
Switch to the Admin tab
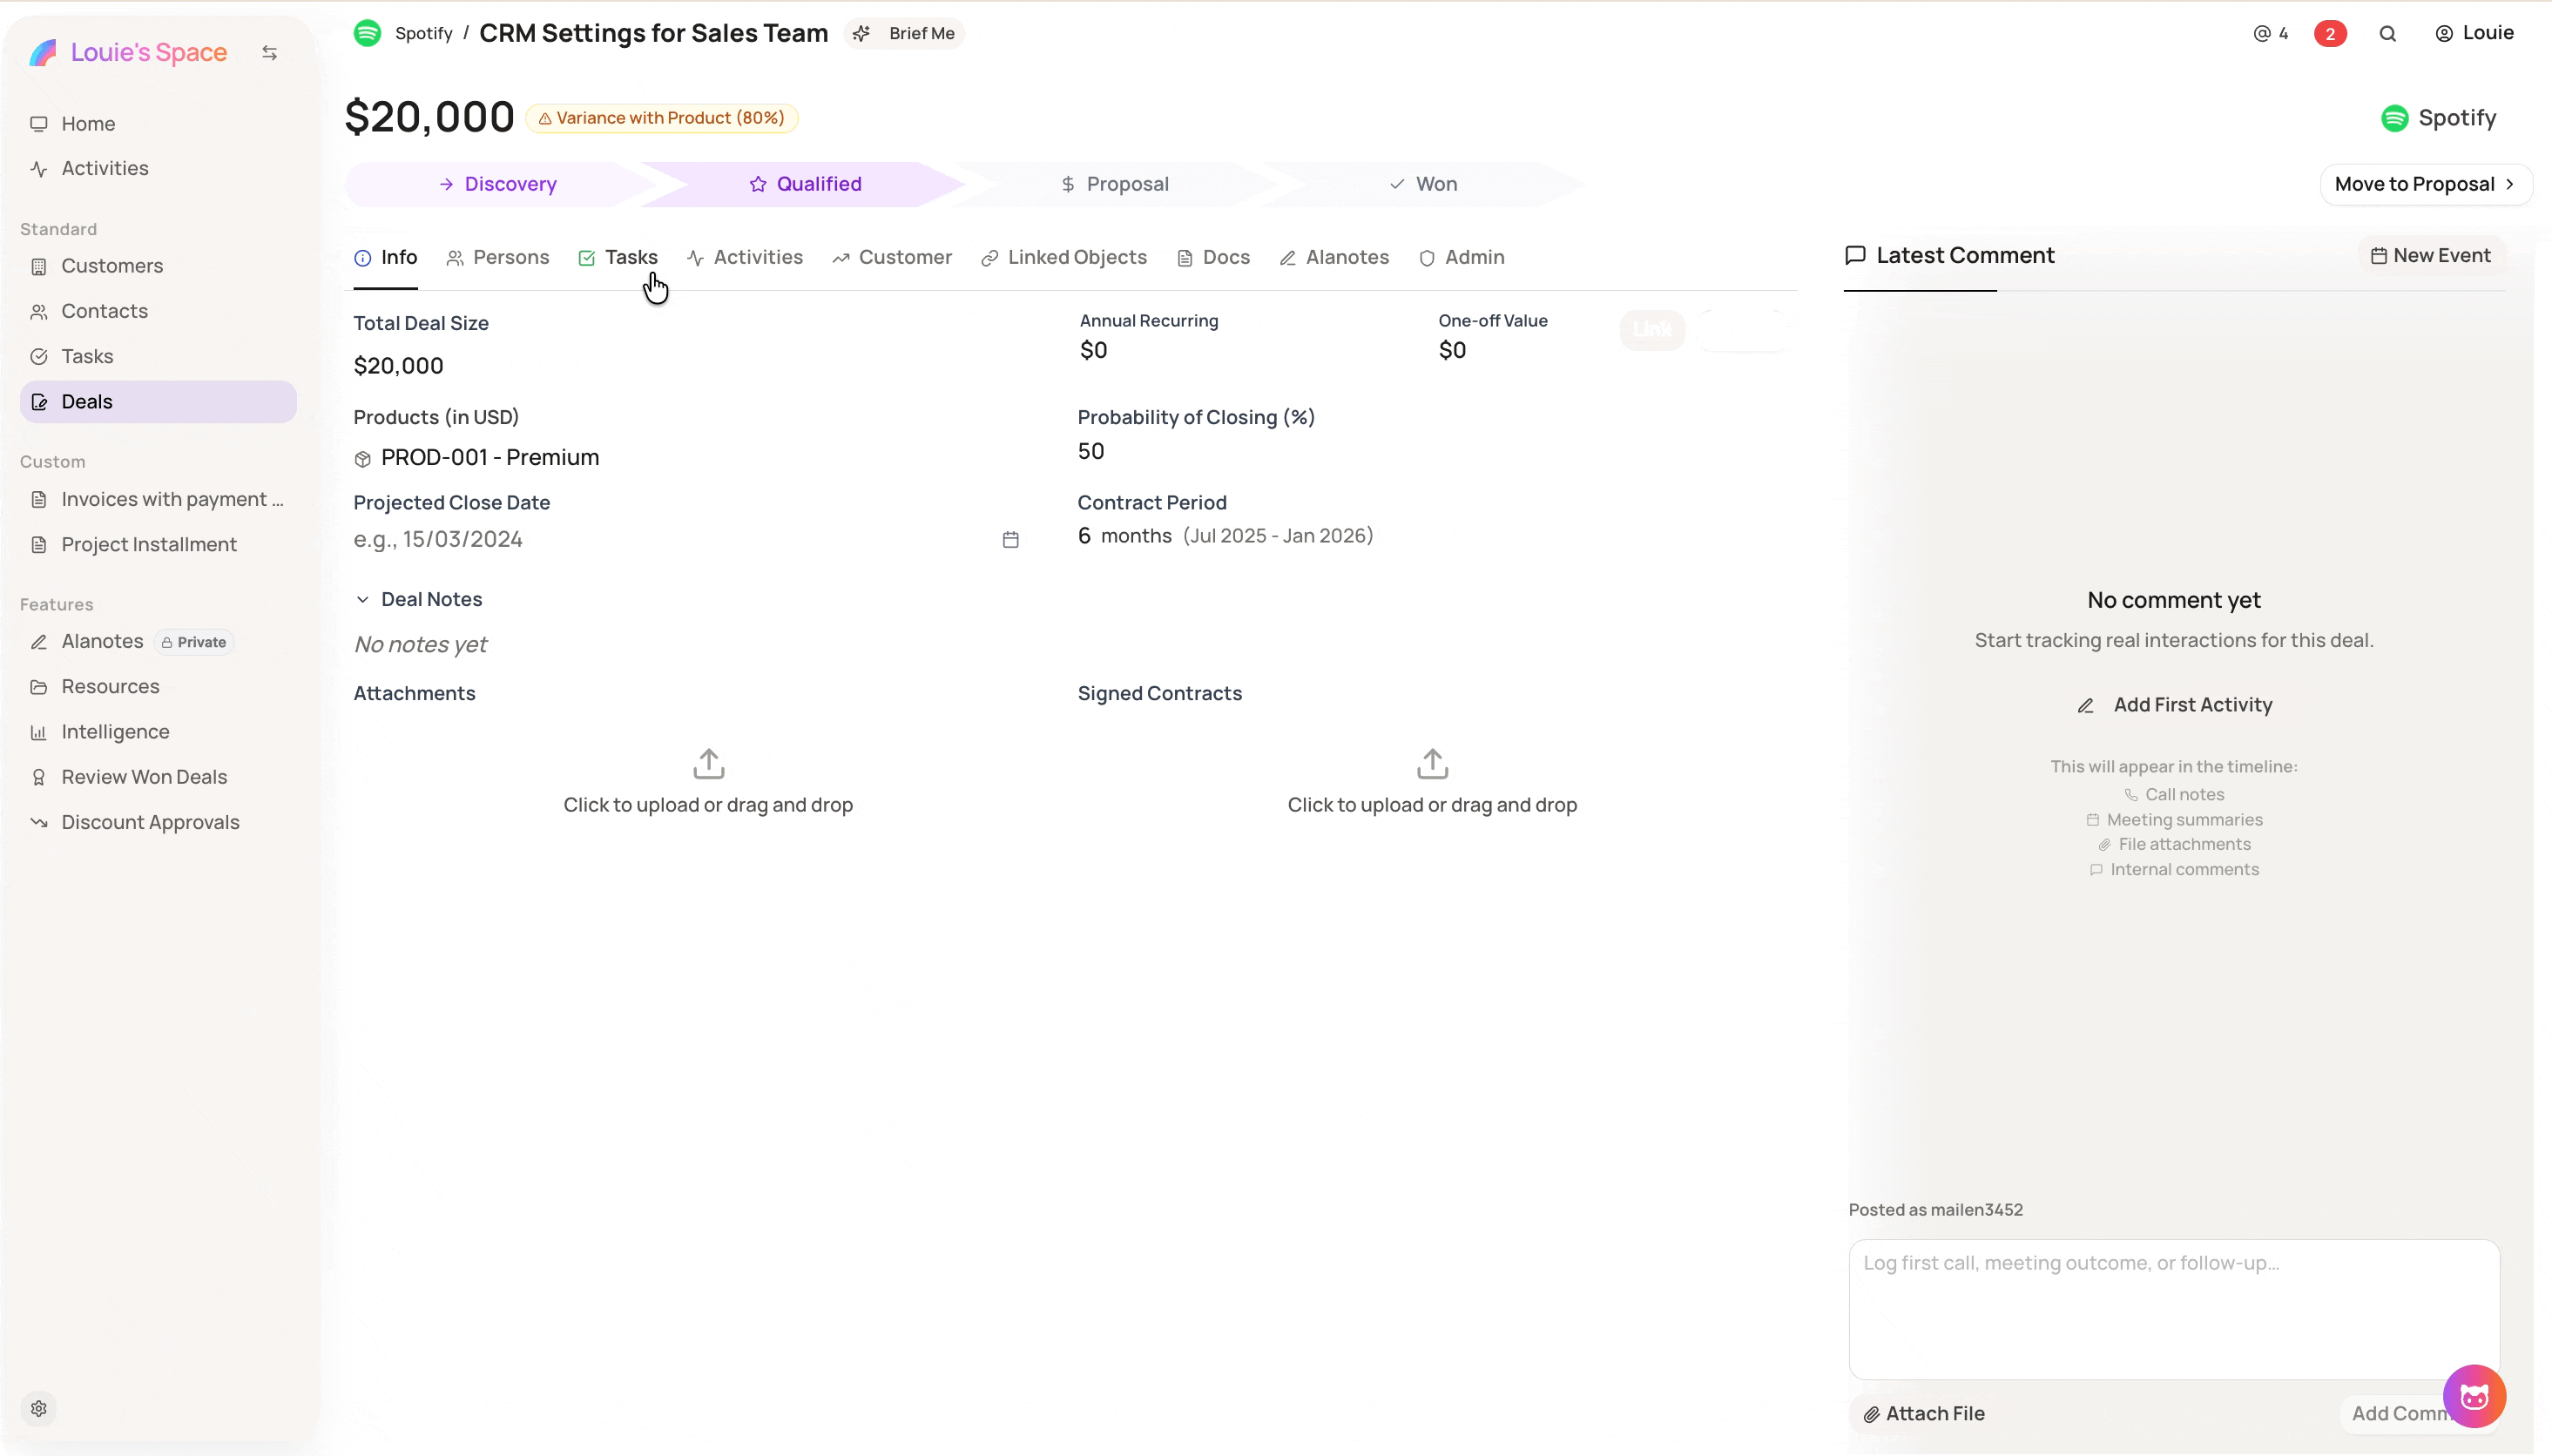point(1461,257)
